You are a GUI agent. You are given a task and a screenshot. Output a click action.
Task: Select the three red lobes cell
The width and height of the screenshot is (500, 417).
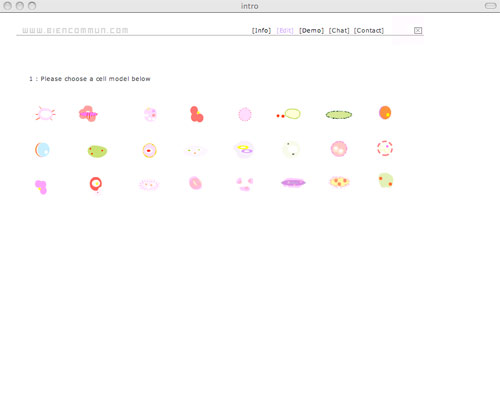pos(196,114)
